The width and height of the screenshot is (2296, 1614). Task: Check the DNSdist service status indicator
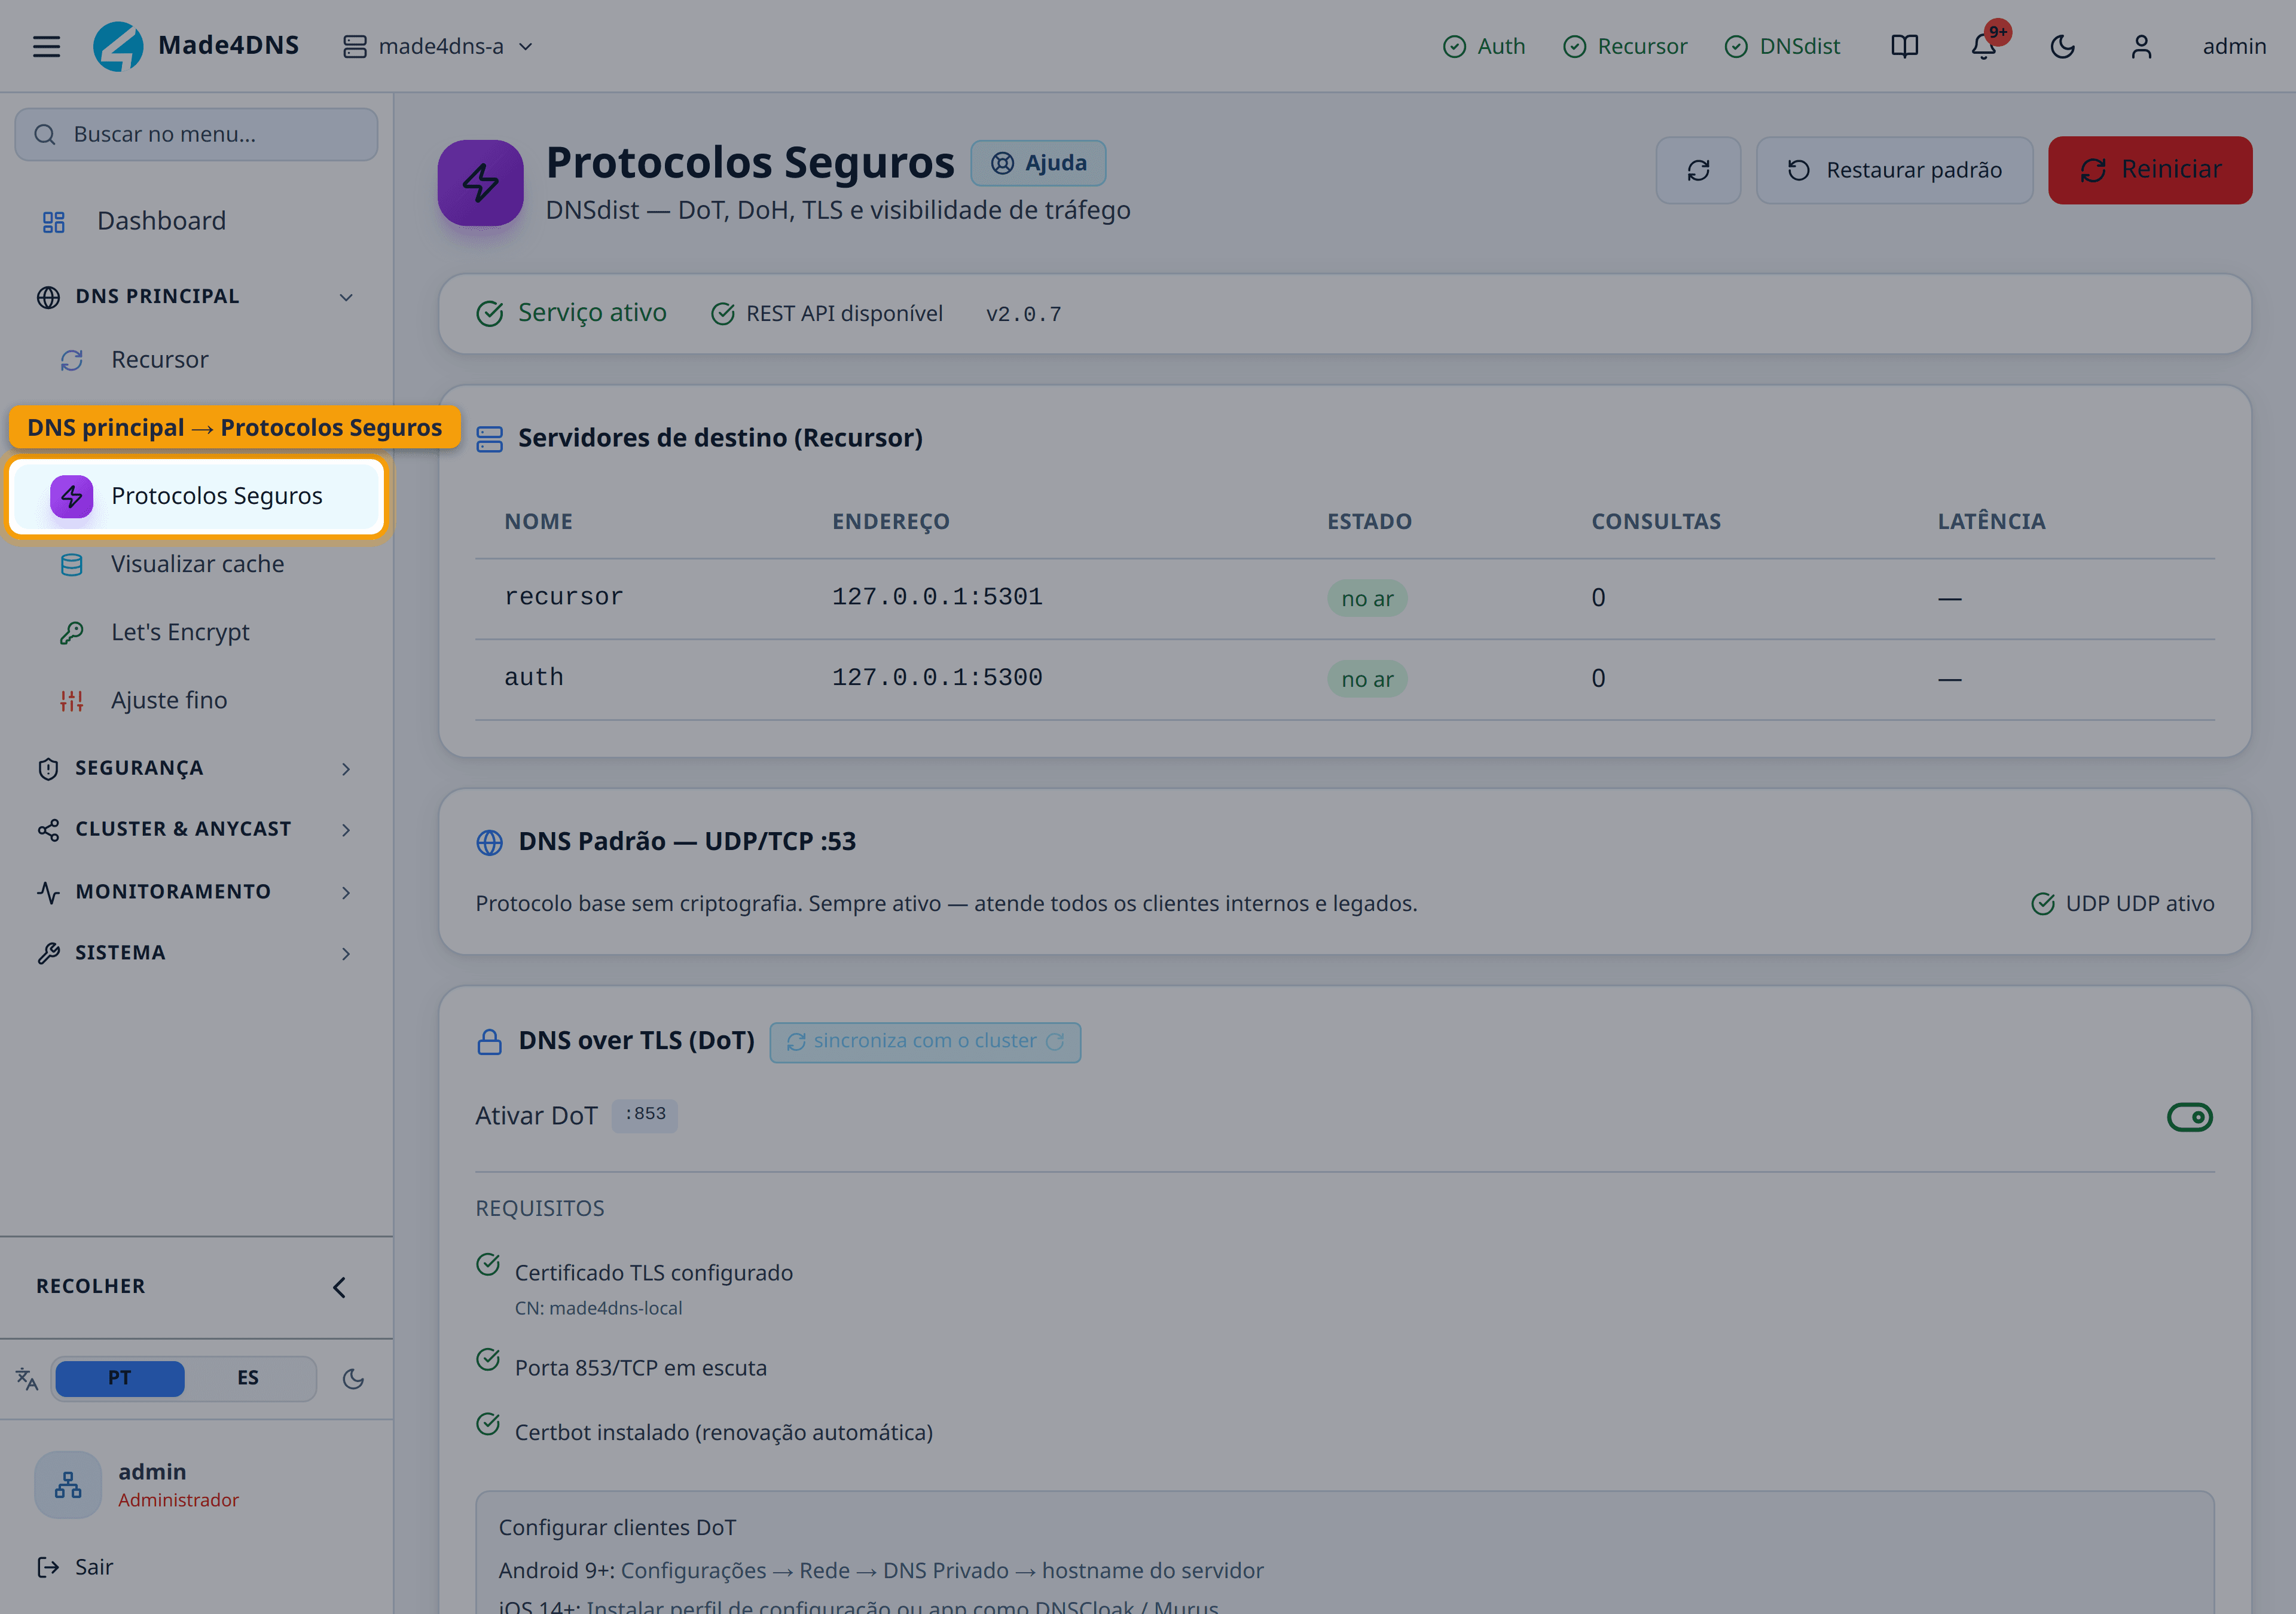(1782, 46)
